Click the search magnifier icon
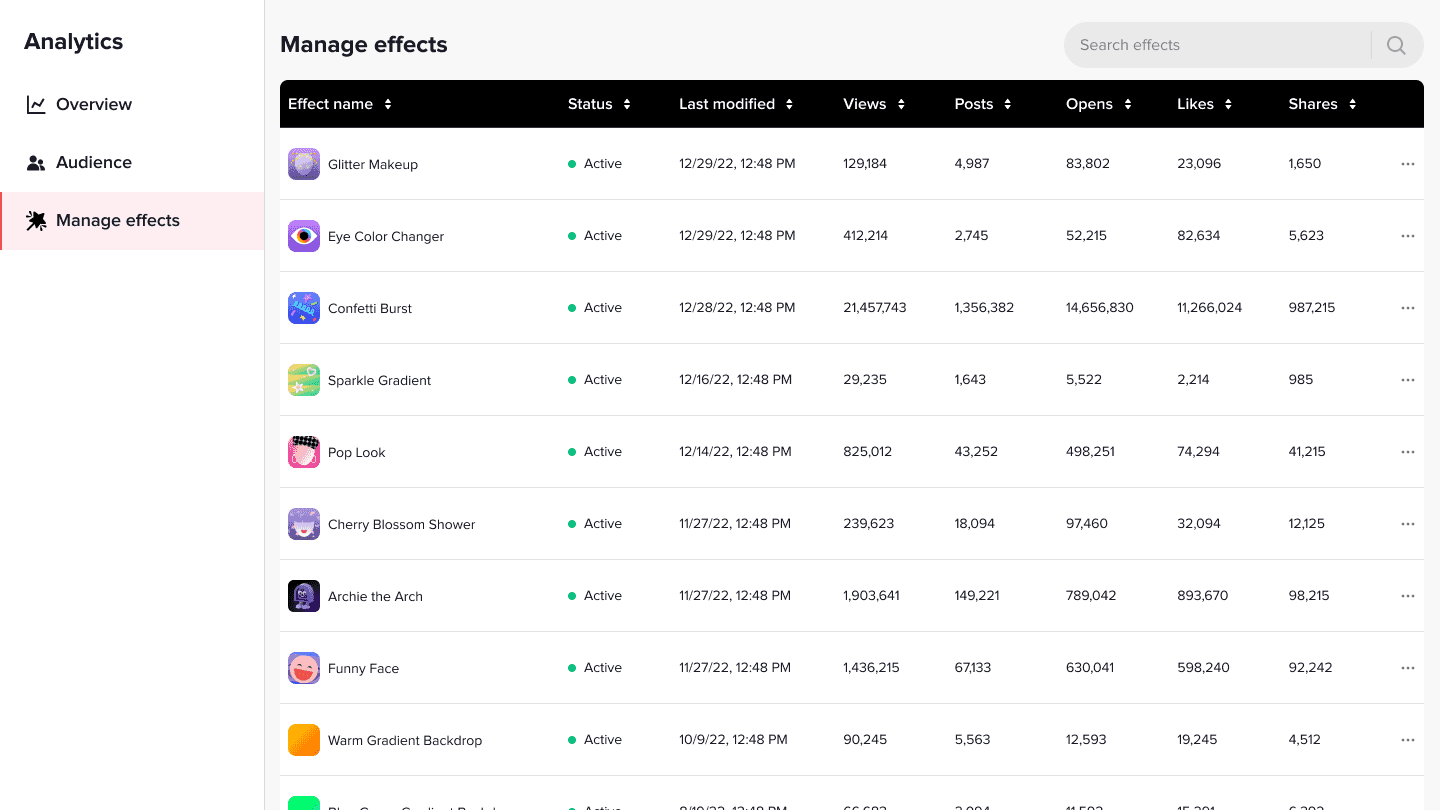 pyautogui.click(x=1396, y=45)
